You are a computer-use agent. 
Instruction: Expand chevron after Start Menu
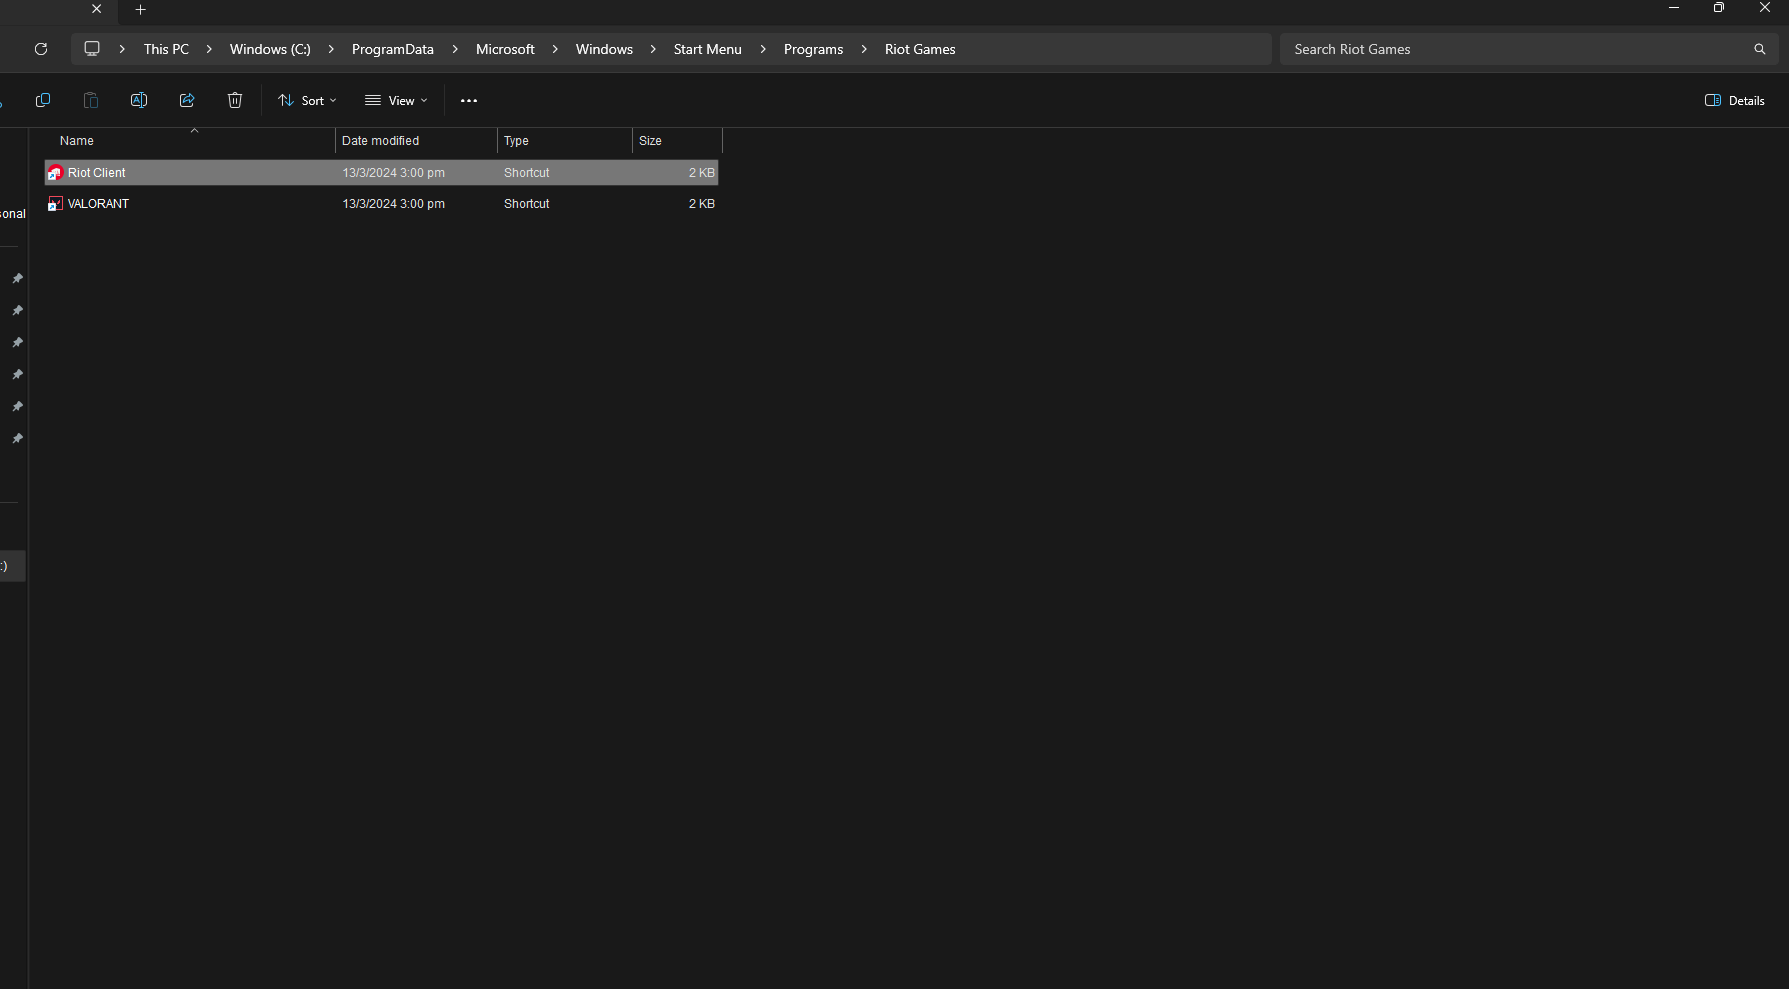[763, 49]
